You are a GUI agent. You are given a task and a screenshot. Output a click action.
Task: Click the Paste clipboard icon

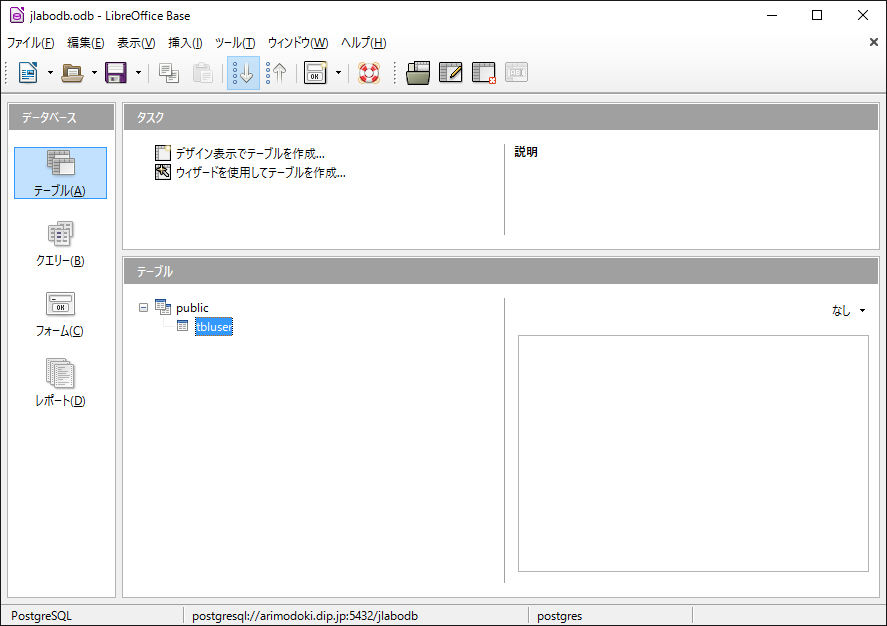[203, 73]
